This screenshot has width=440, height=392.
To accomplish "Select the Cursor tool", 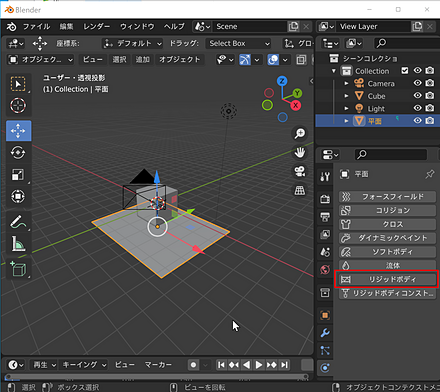I will (x=18, y=106).
